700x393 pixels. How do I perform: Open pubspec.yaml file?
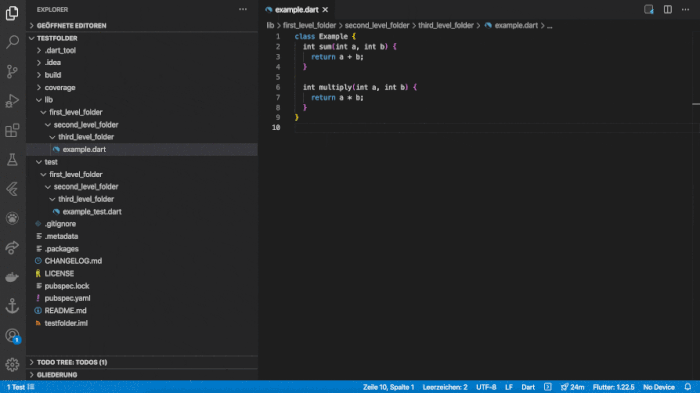(x=142, y=298)
